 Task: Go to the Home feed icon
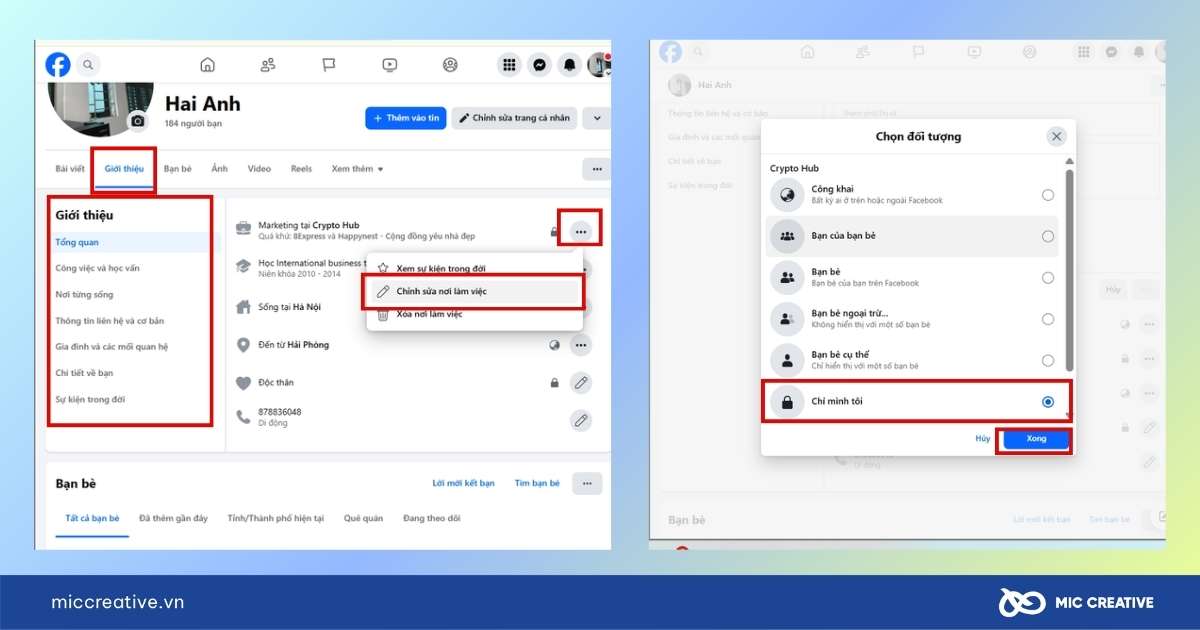pos(207,65)
